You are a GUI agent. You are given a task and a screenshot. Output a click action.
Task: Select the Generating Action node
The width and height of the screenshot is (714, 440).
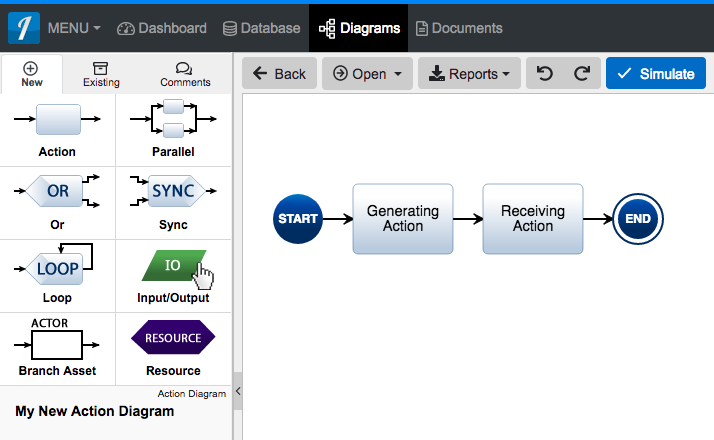pos(403,218)
